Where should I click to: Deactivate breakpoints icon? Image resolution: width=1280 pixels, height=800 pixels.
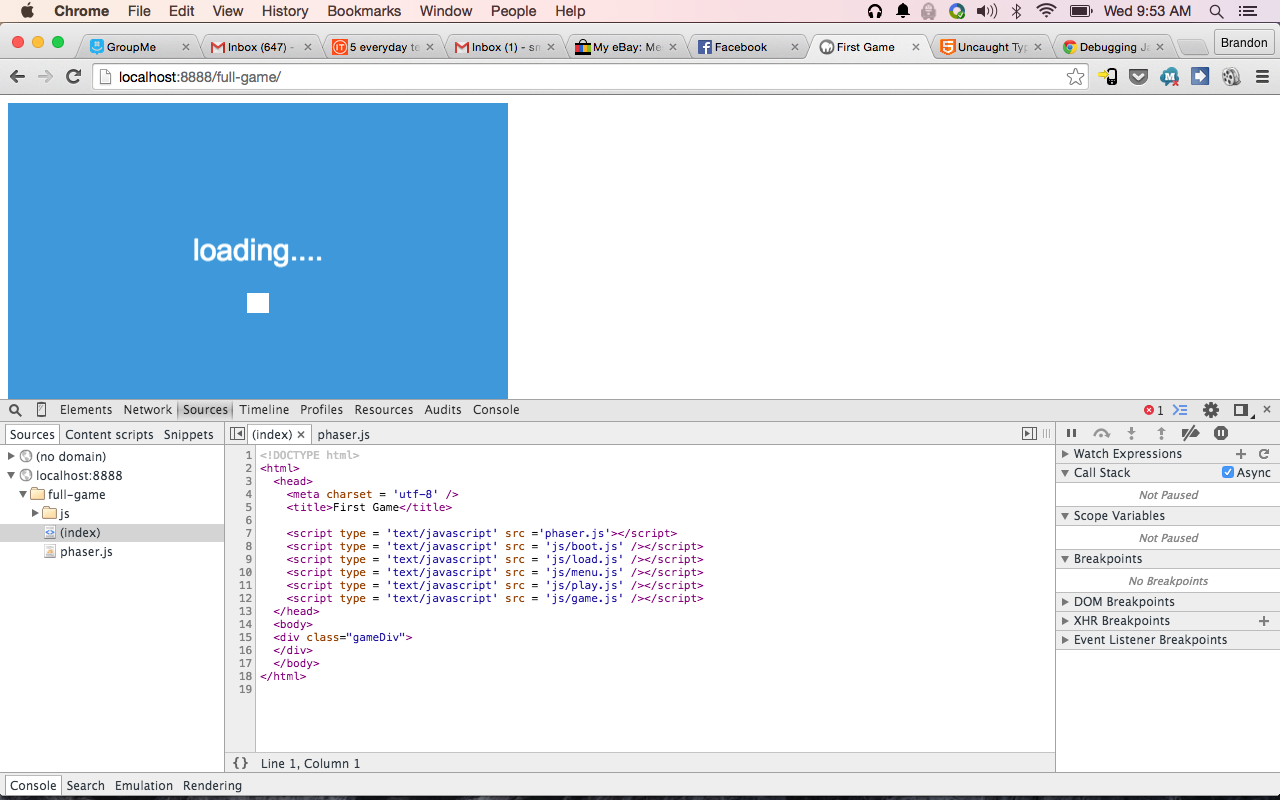coord(1190,433)
